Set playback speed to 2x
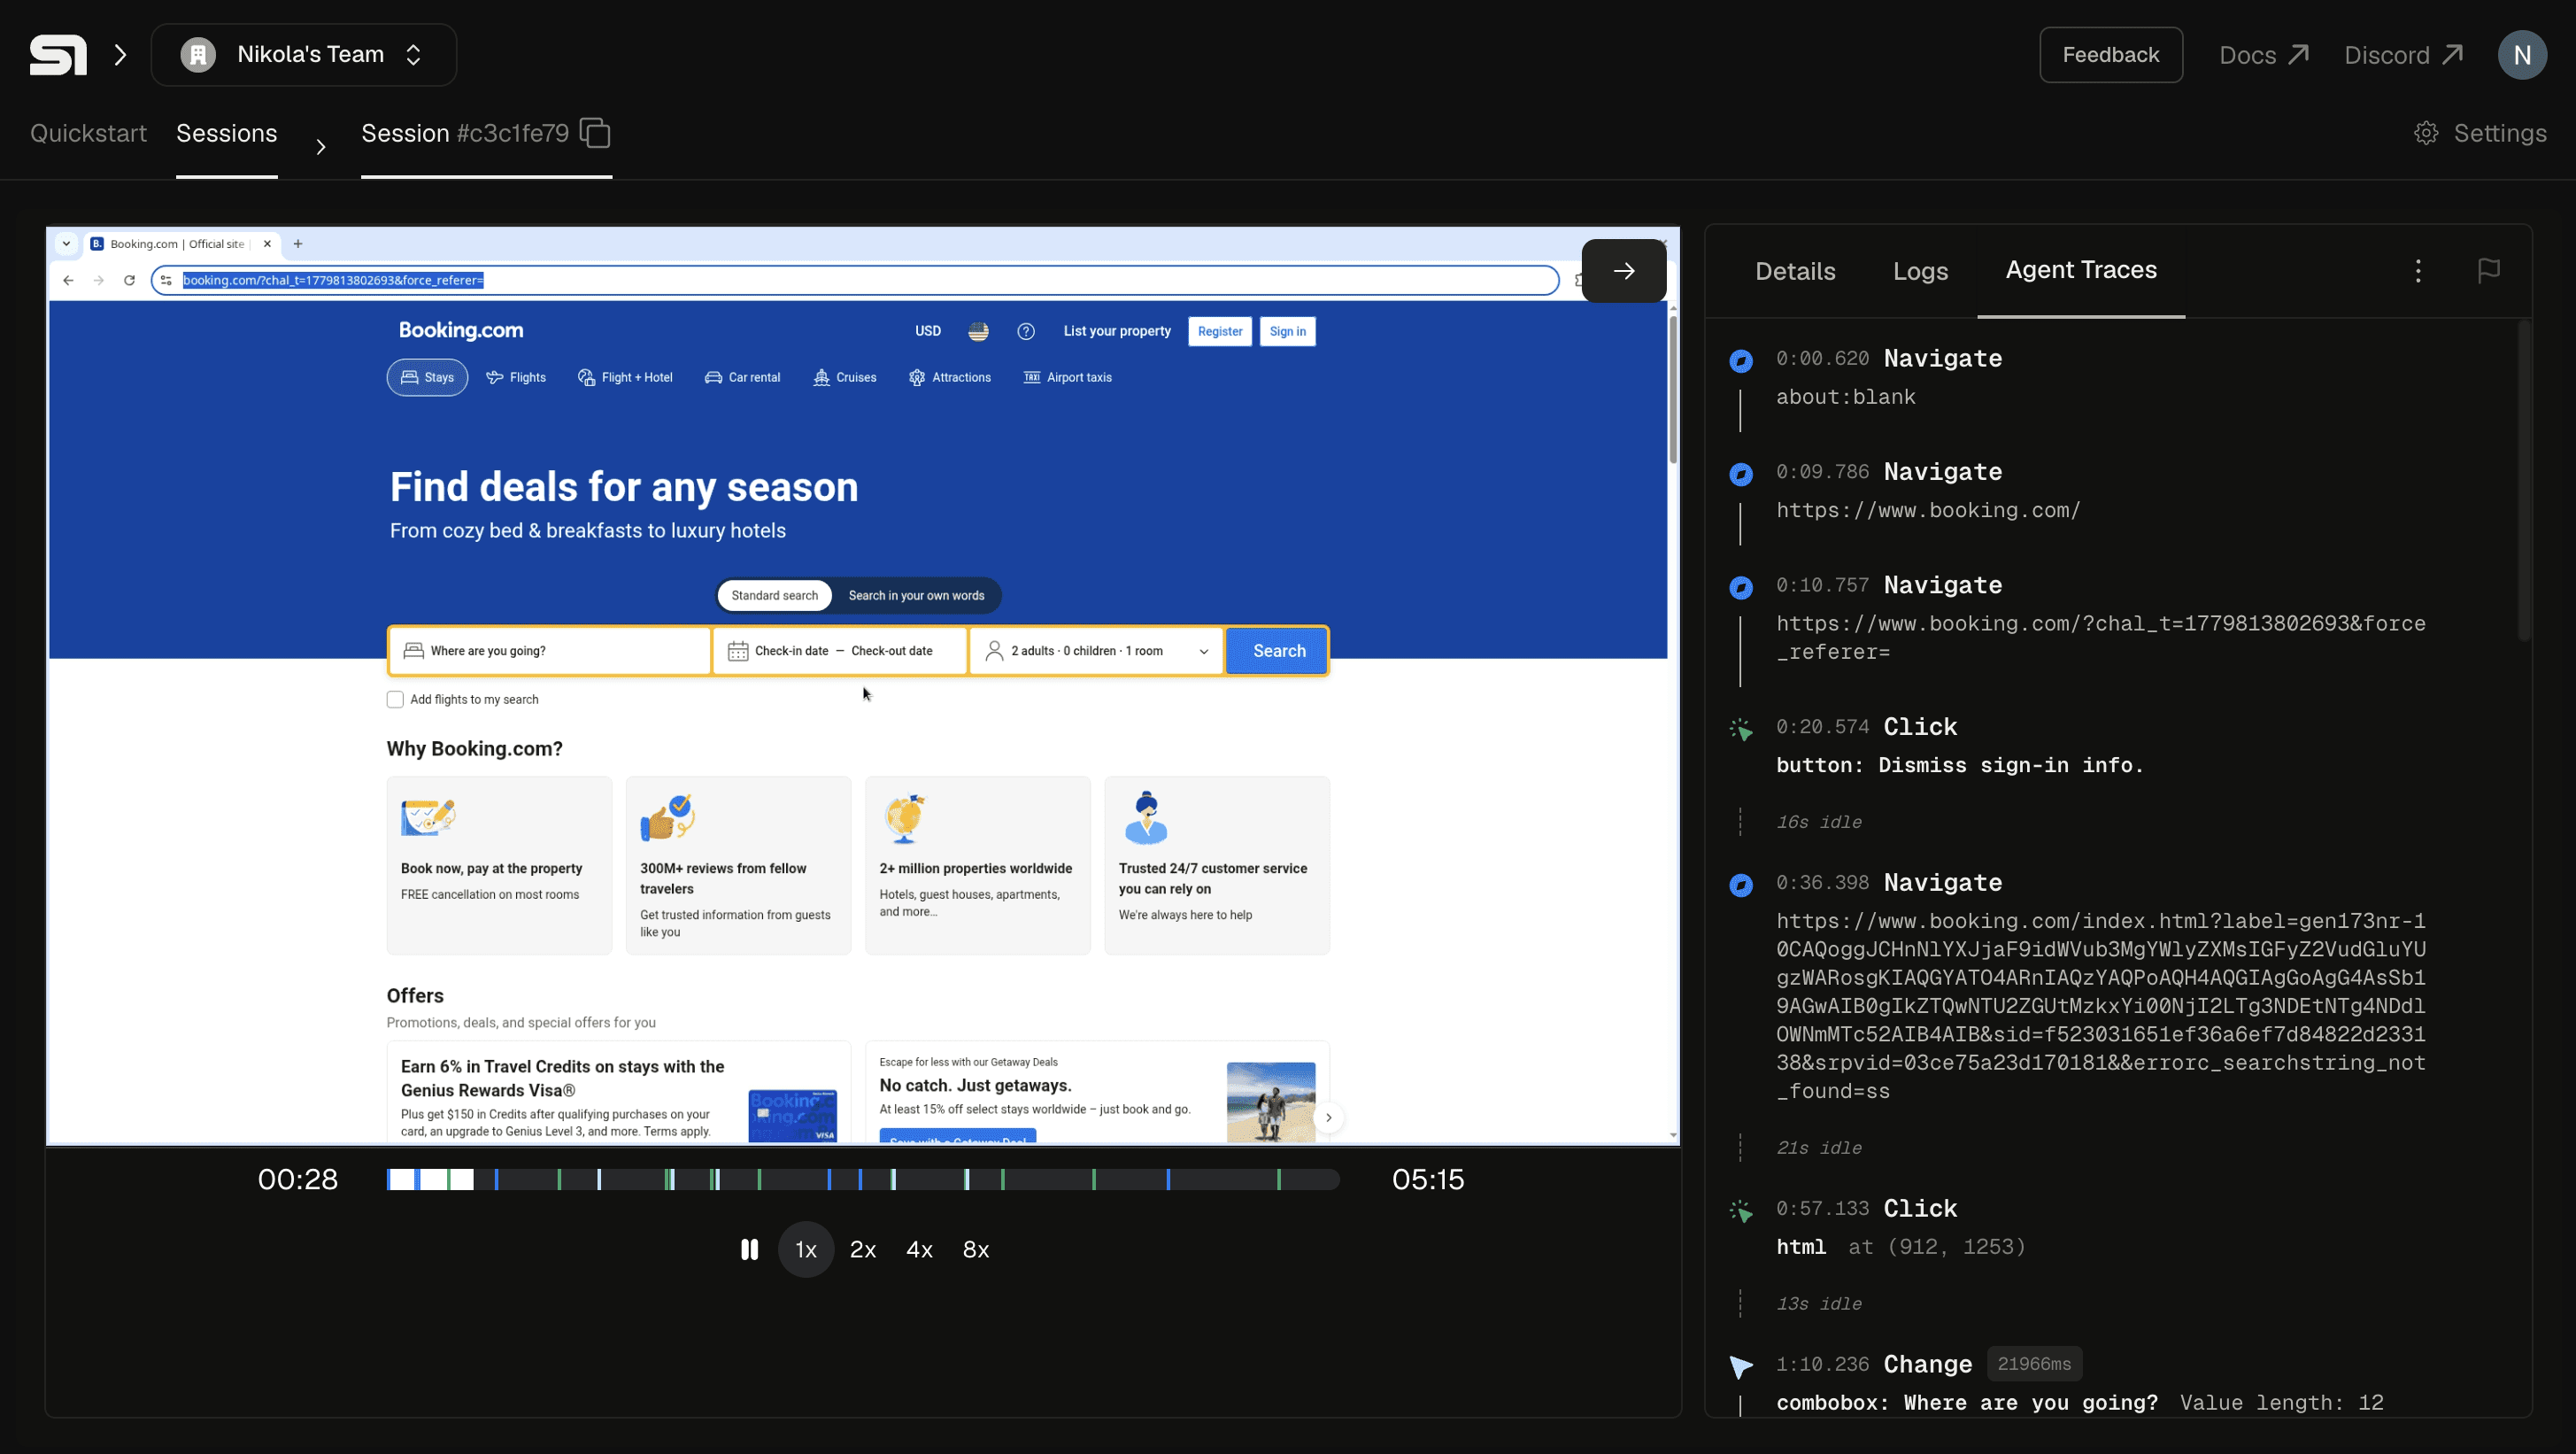 [862, 1249]
